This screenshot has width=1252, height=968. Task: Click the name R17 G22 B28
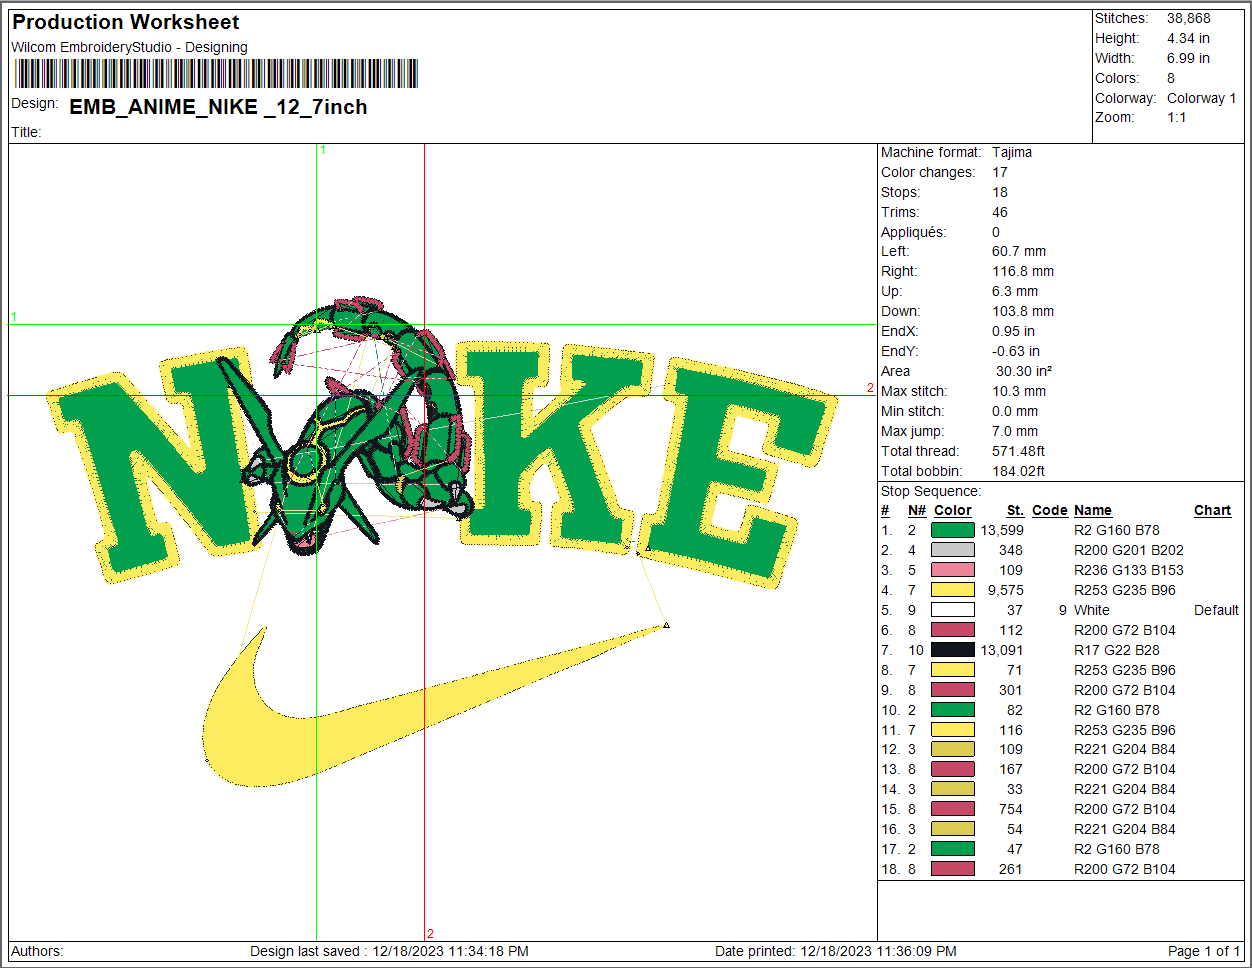pyautogui.click(x=1117, y=650)
